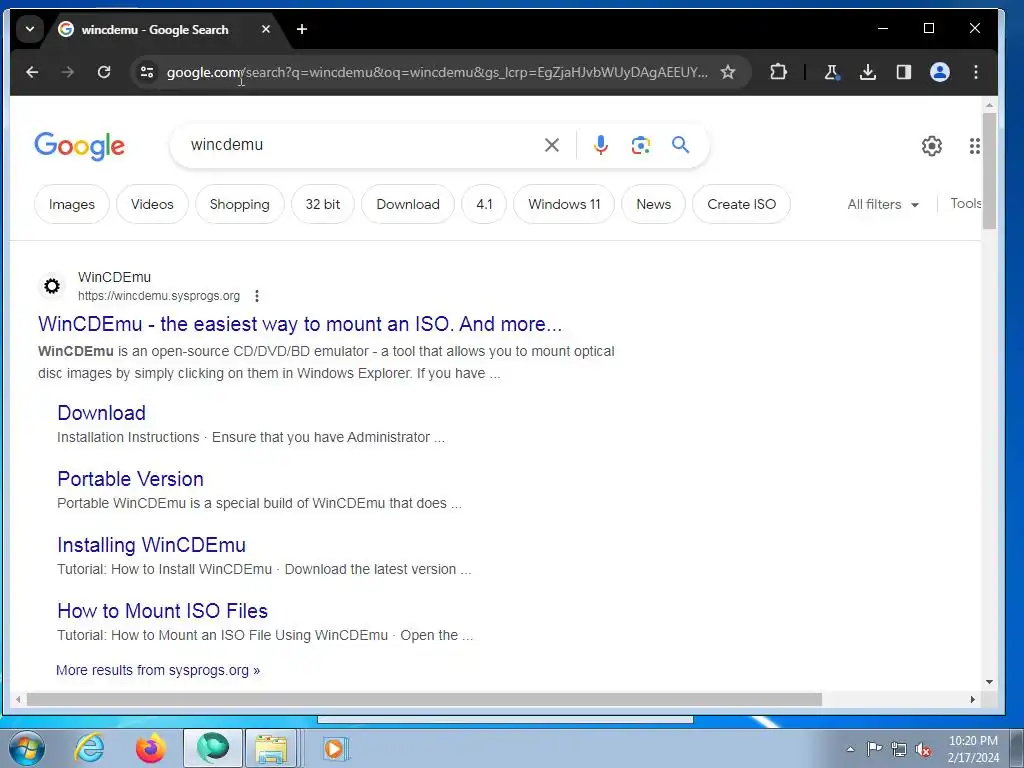Open the Portable Version sitelink
Screen dimensions: 1024x768
131,479
